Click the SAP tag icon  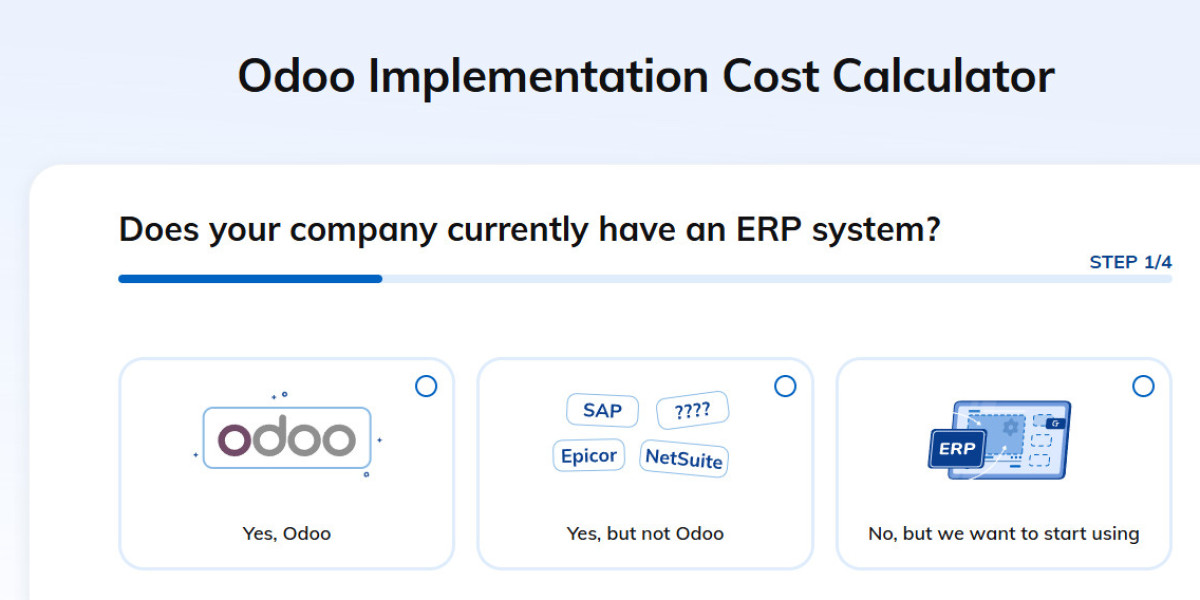tap(602, 410)
